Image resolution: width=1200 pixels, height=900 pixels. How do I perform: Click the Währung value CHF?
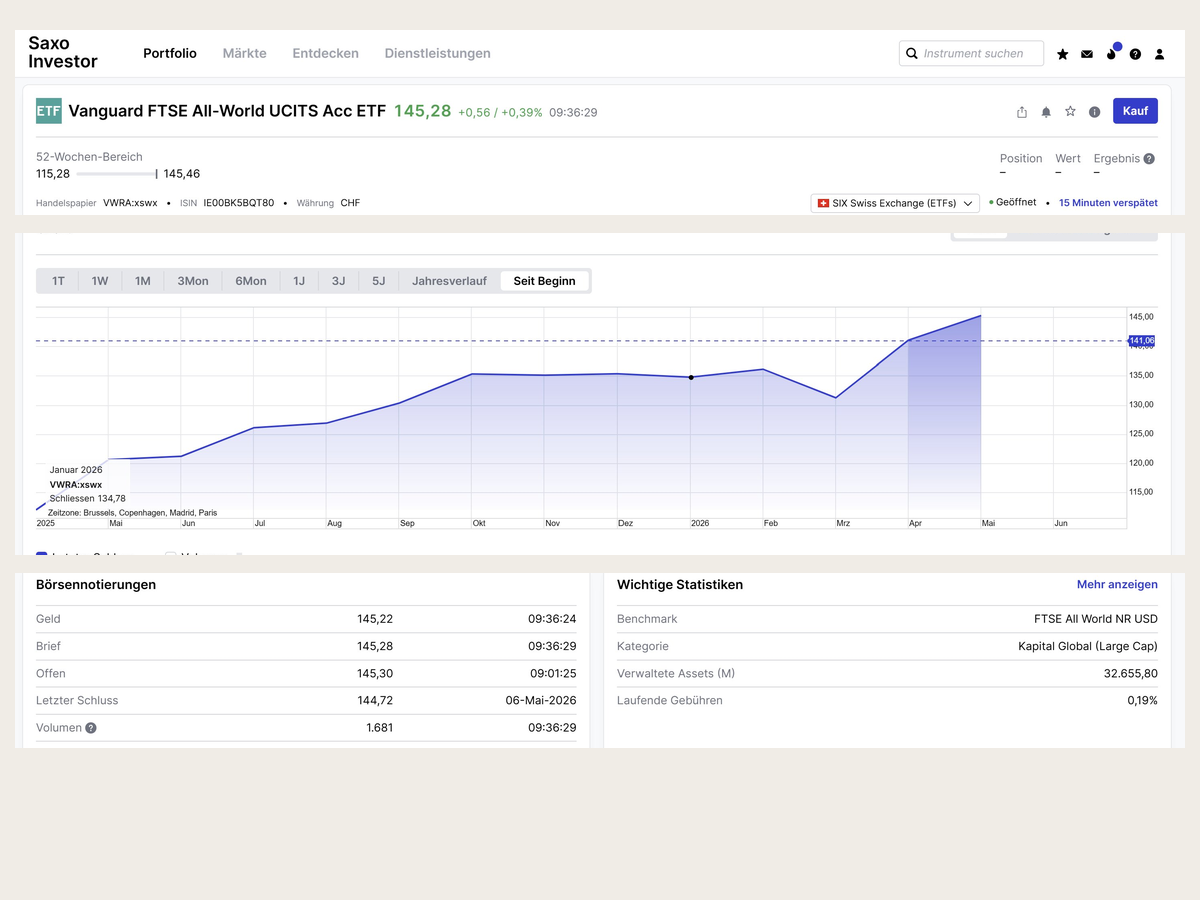point(350,203)
